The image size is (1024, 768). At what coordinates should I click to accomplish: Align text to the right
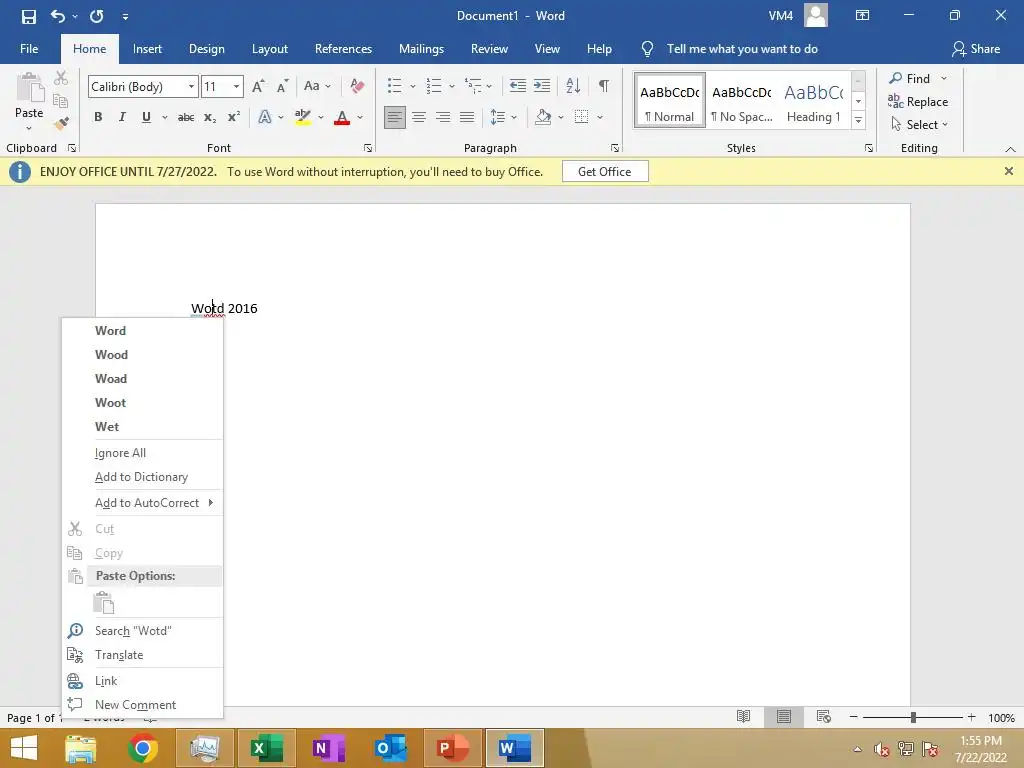pos(443,117)
